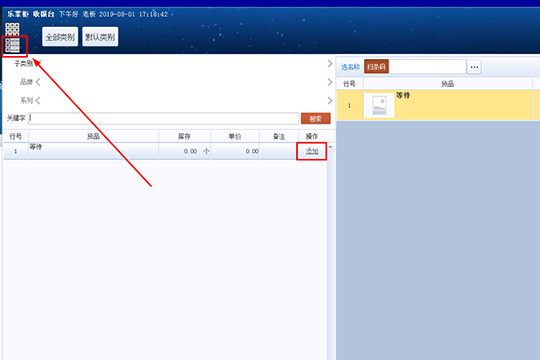Click the 选名称 link

(x=350, y=67)
